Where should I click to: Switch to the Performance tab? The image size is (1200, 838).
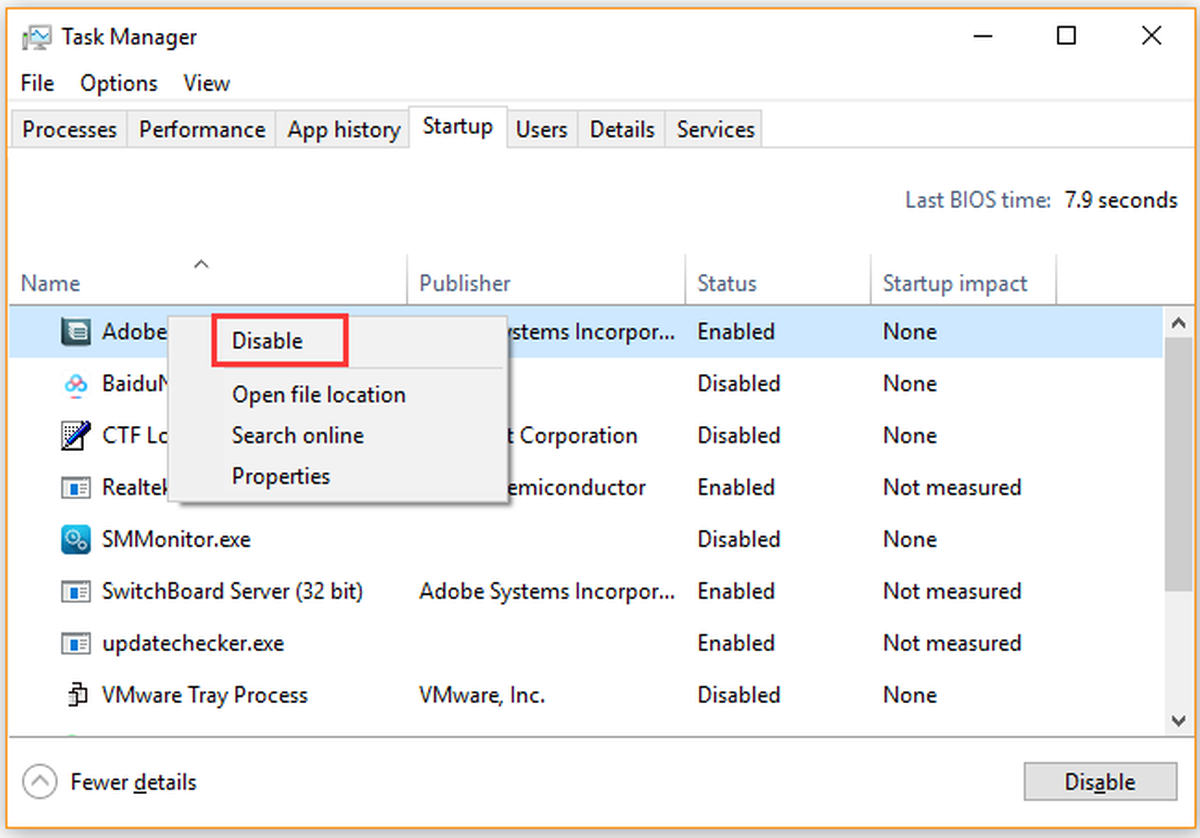pos(202,130)
